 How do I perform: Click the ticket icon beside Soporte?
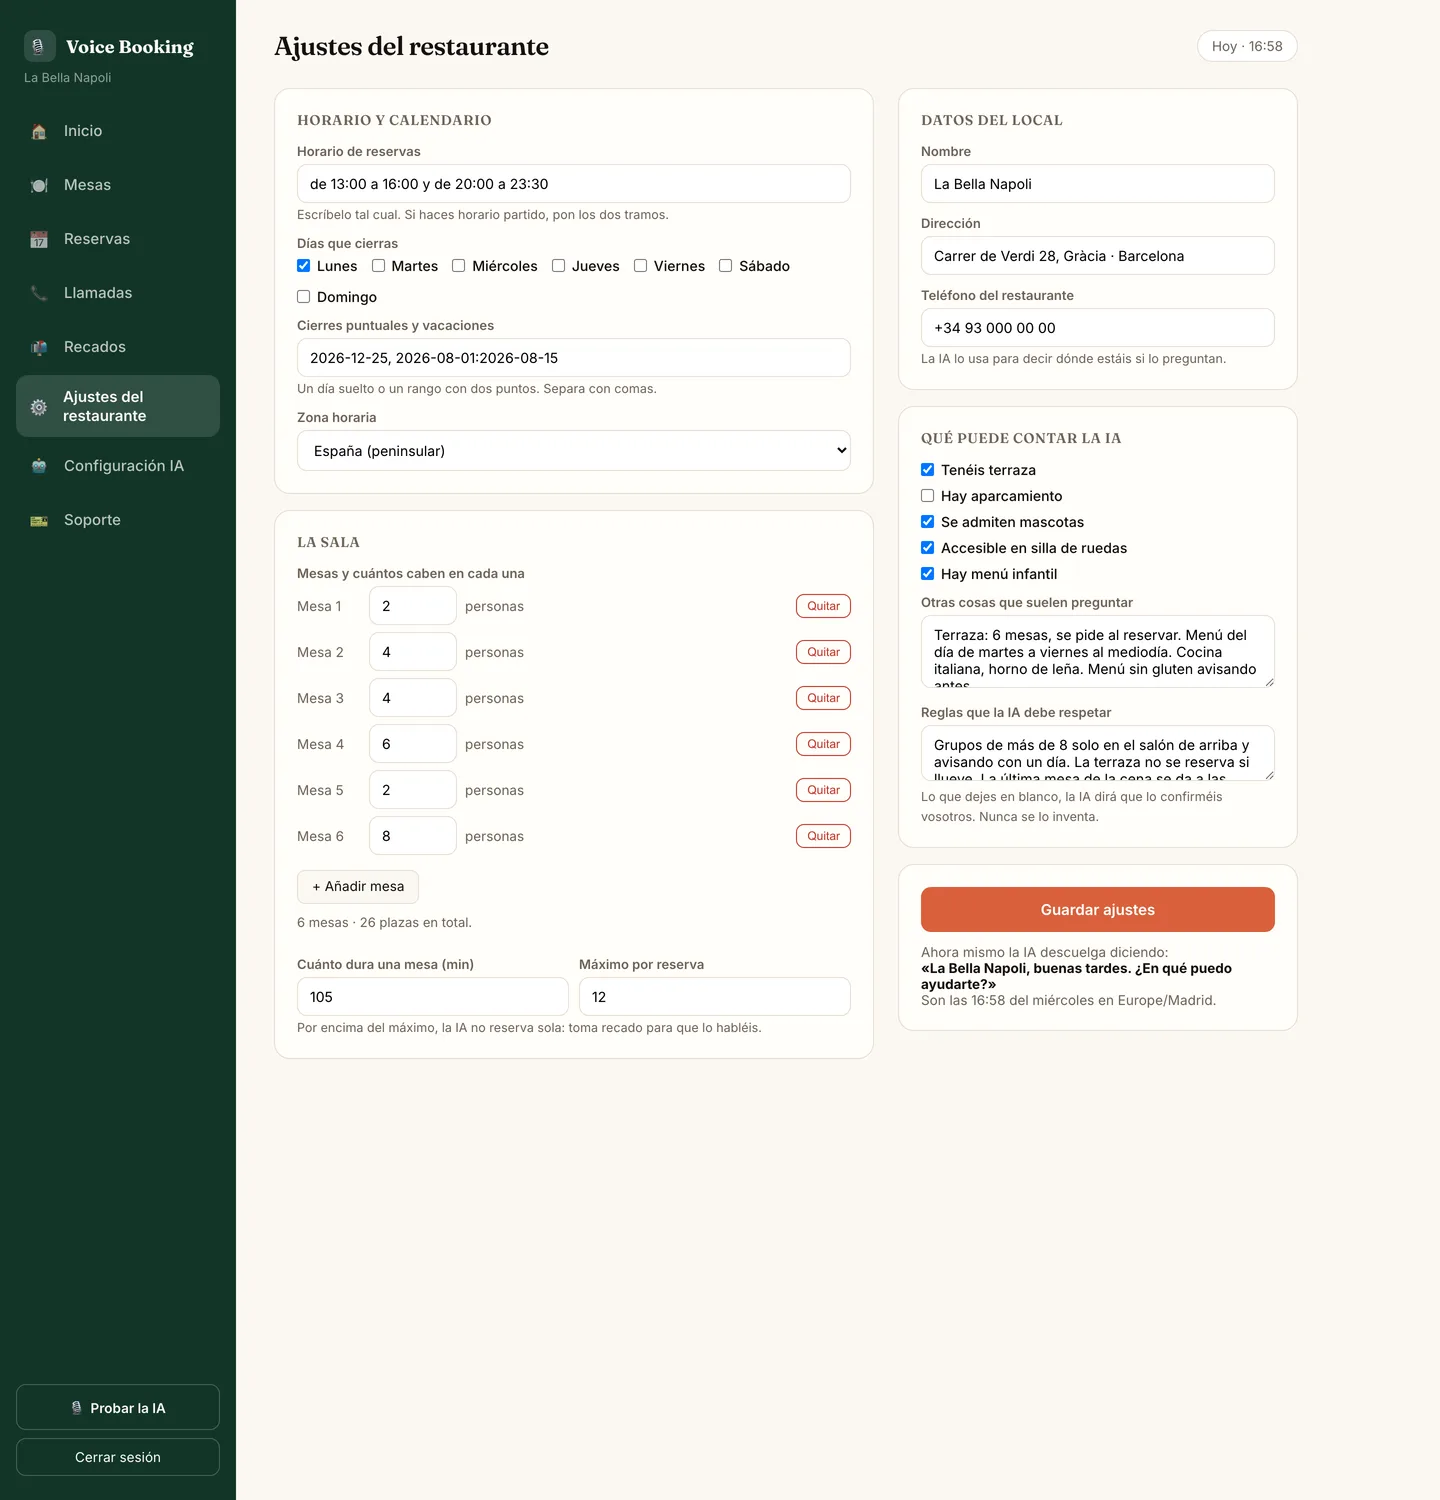click(39, 520)
